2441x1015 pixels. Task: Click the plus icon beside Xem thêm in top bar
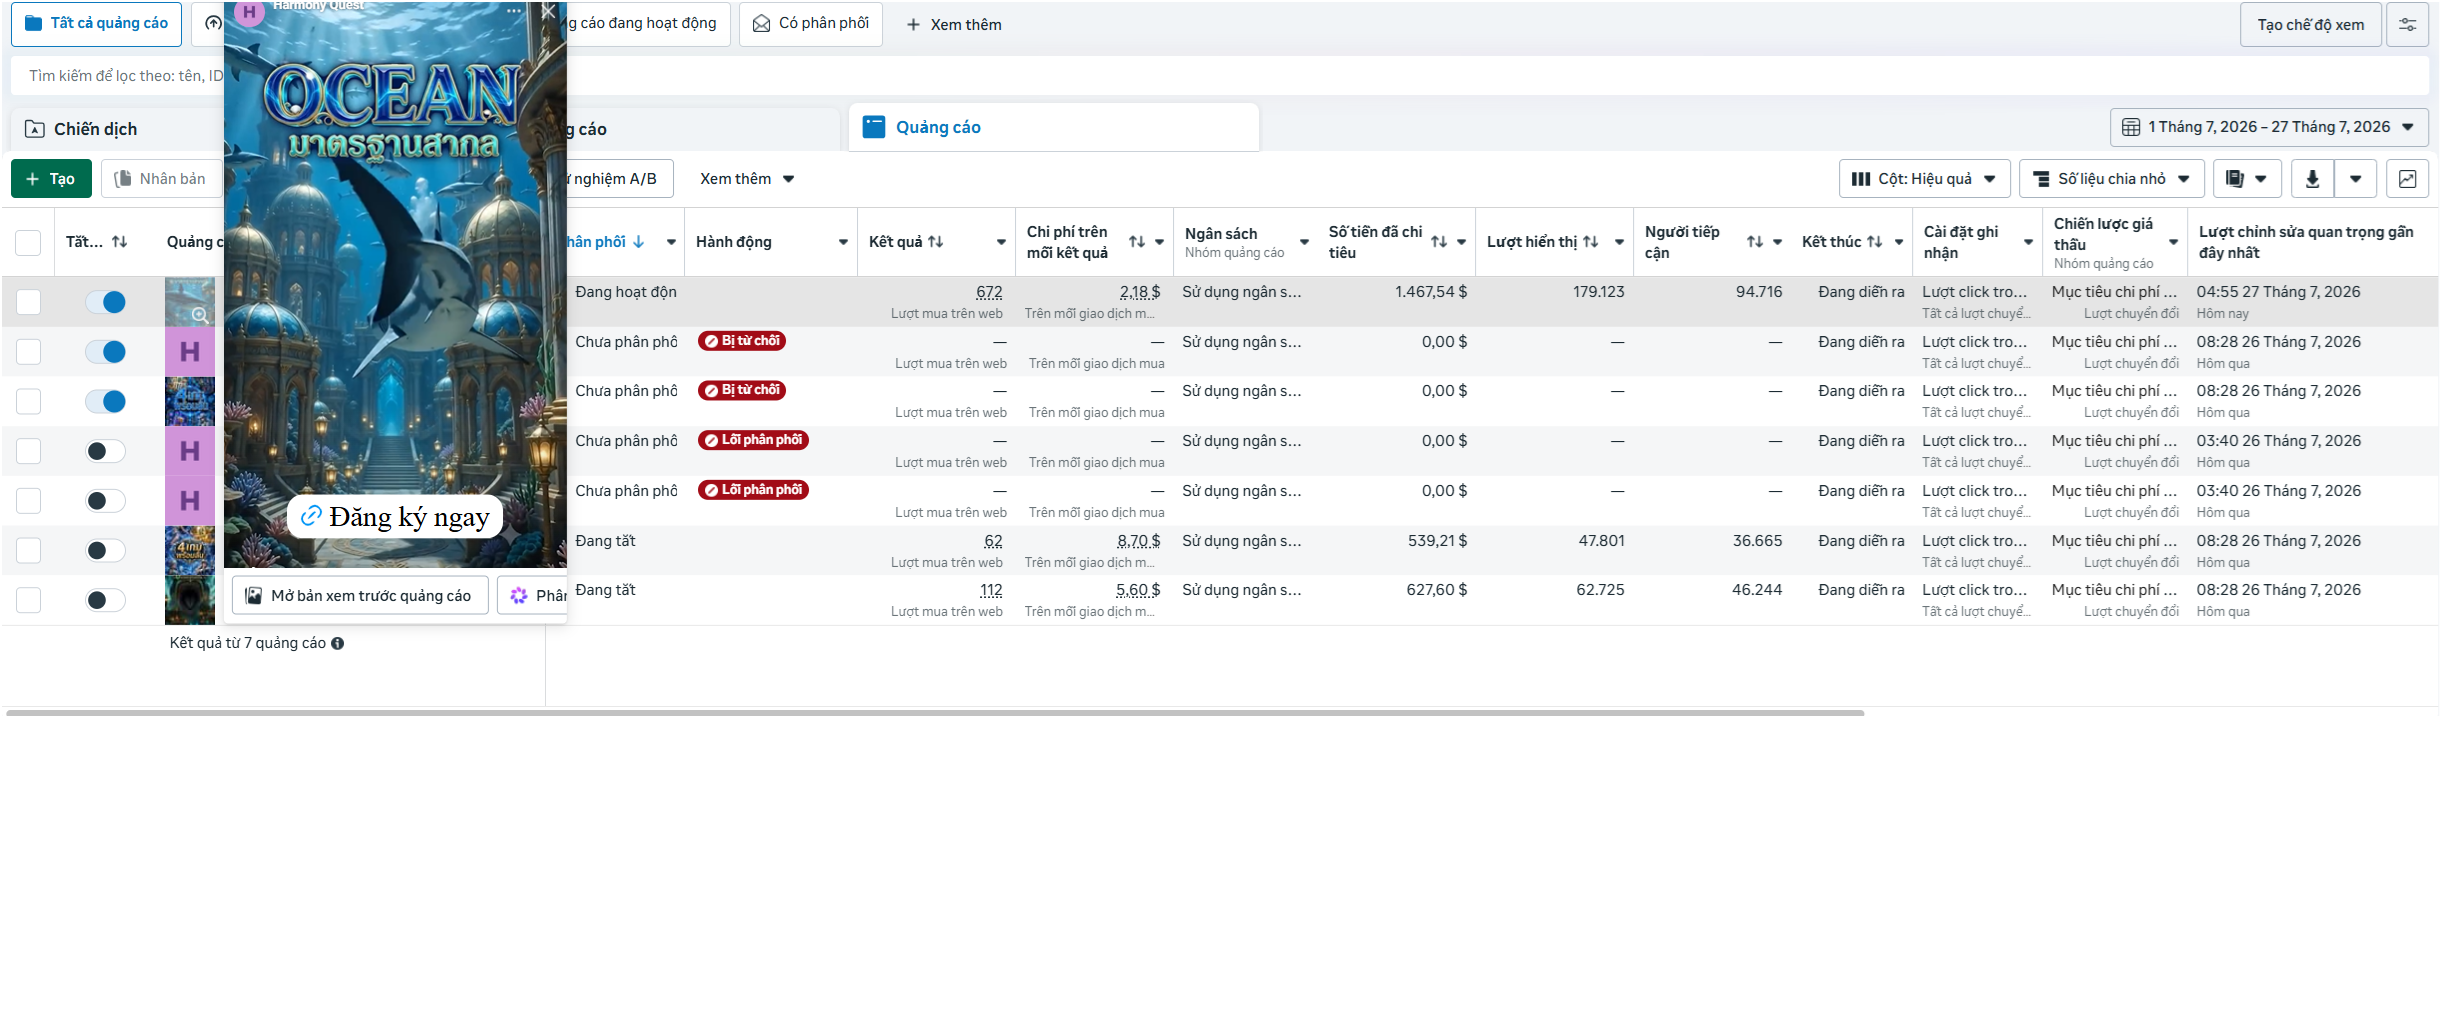[913, 24]
